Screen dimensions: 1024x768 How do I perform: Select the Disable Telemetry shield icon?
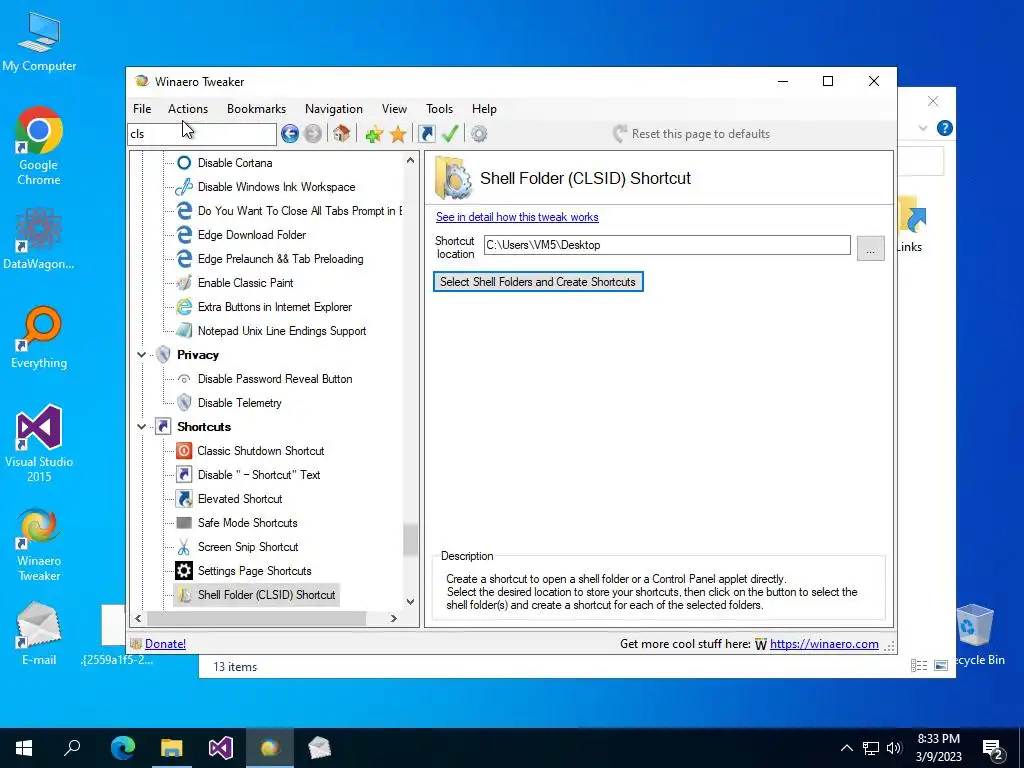(185, 403)
